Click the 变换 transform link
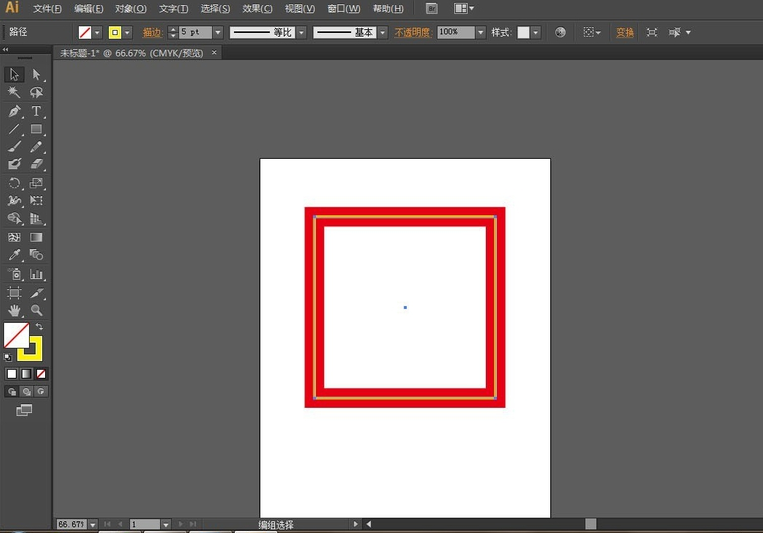Image resolution: width=763 pixels, height=533 pixels. click(625, 32)
